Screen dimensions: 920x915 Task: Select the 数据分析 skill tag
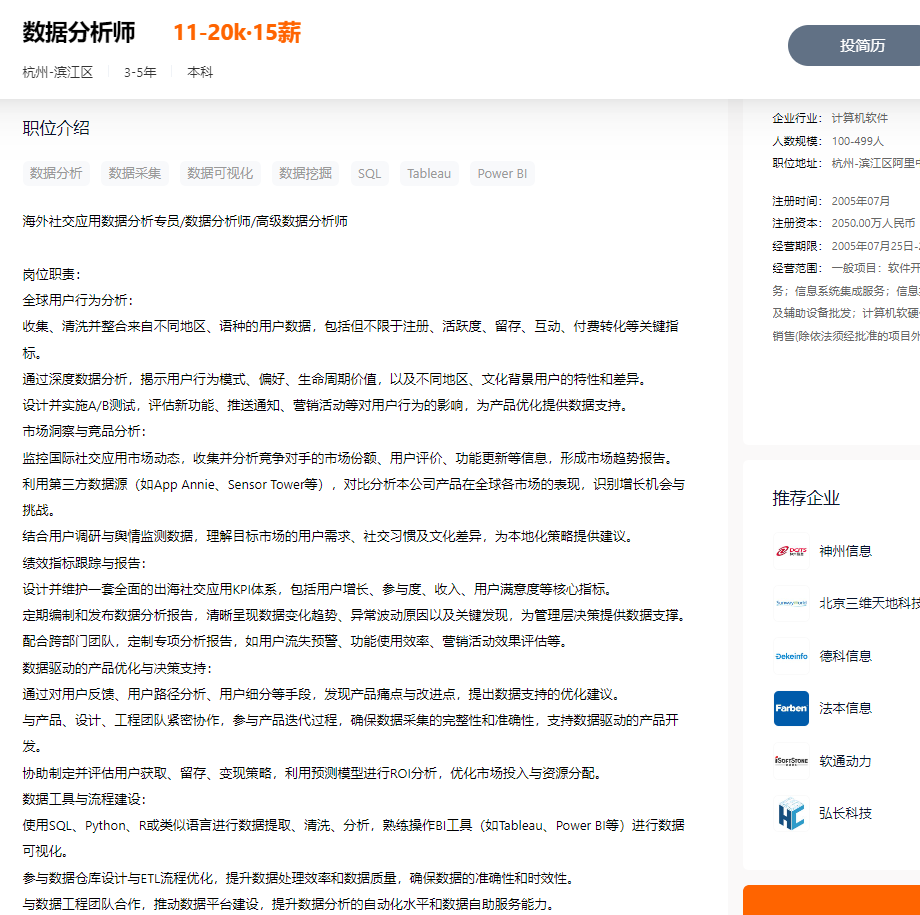tap(56, 173)
